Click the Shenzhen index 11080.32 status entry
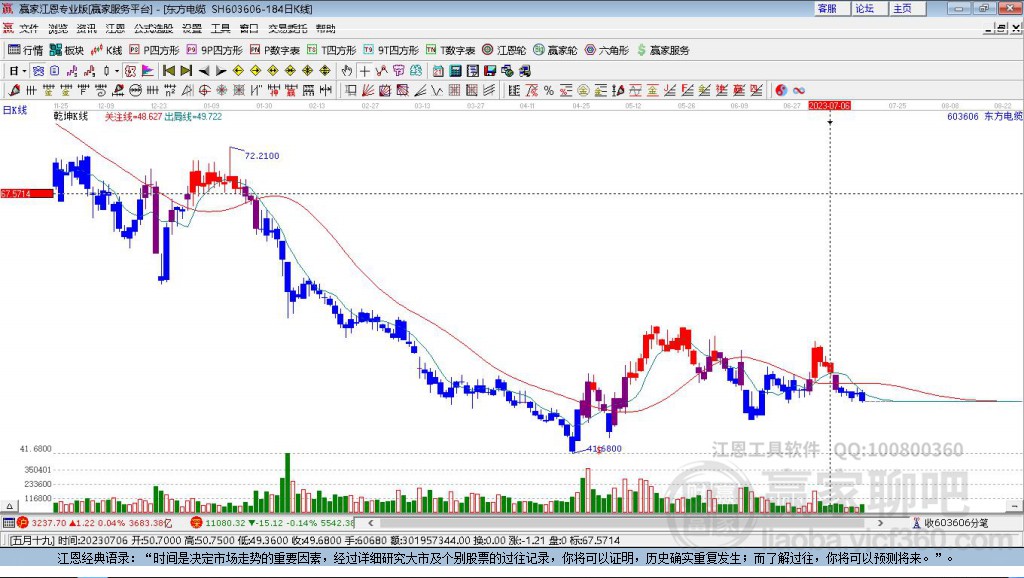Image resolution: width=1024 pixels, height=578 pixels. [x=273, y=523]
